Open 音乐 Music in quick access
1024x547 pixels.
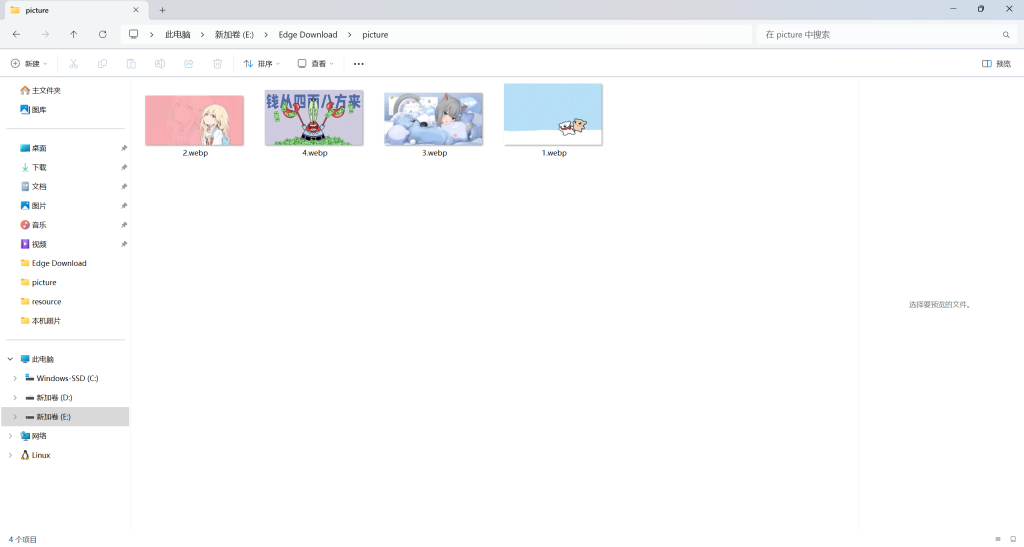[33, 225]
